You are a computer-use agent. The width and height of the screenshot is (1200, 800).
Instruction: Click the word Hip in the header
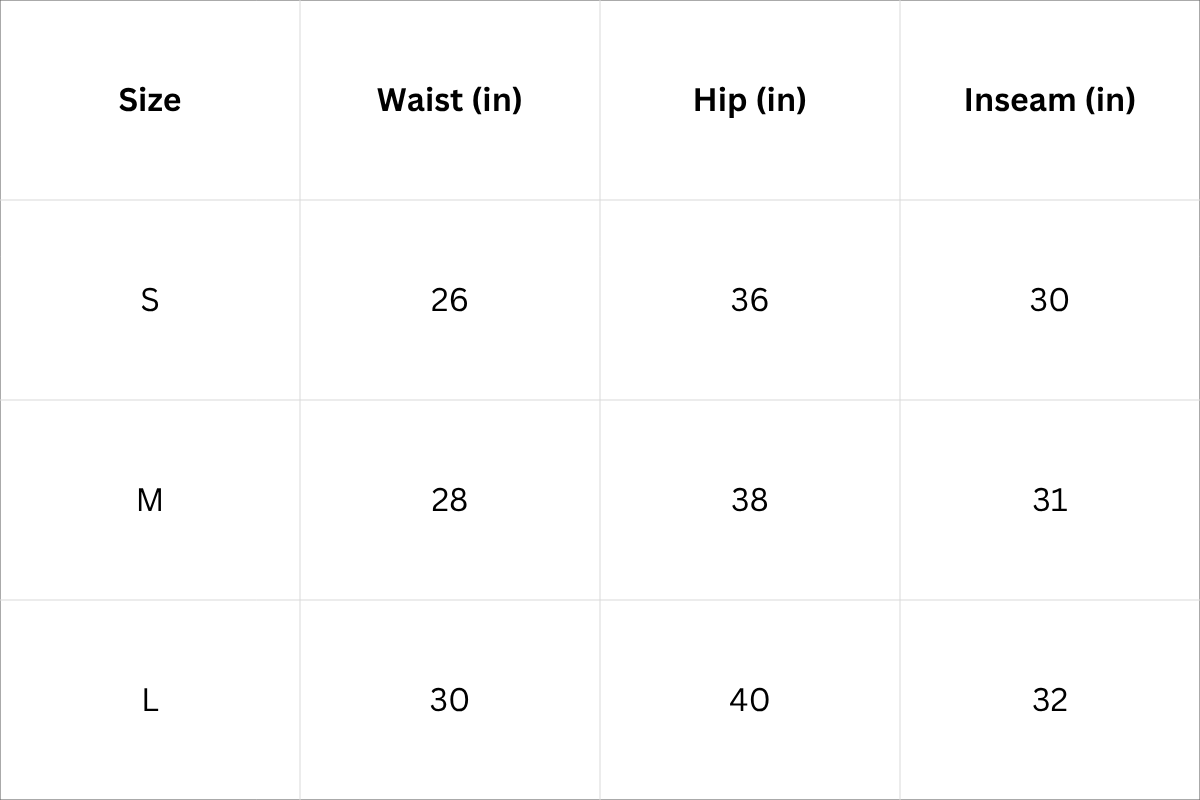click(x=719, y=100)
